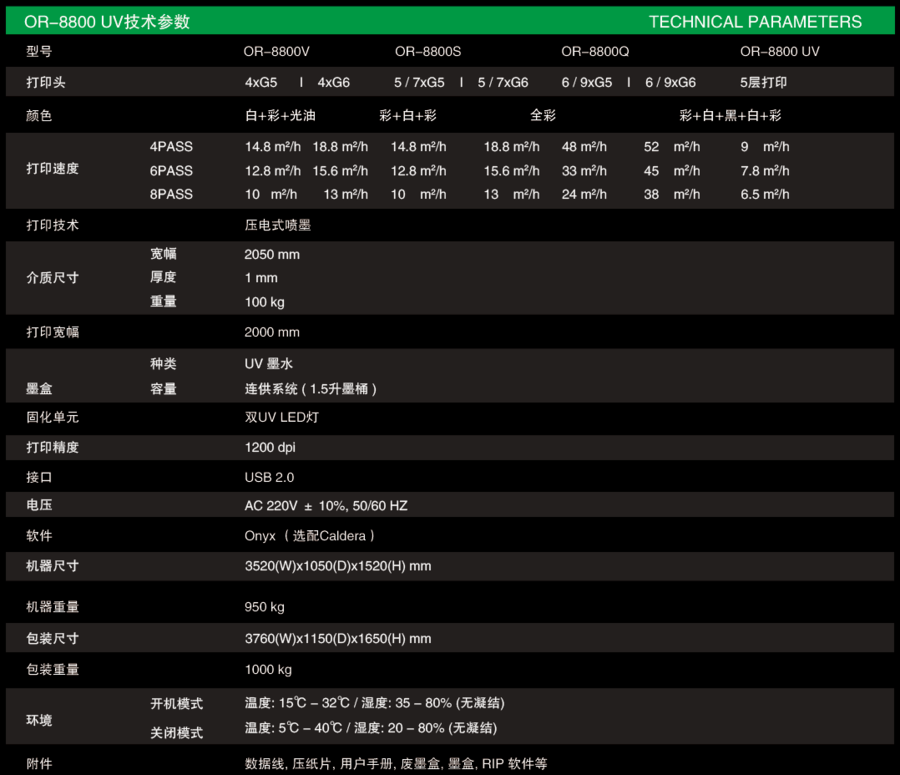
Task: Click the 压电式喷墨 print technology value
Action: (278, 225)
